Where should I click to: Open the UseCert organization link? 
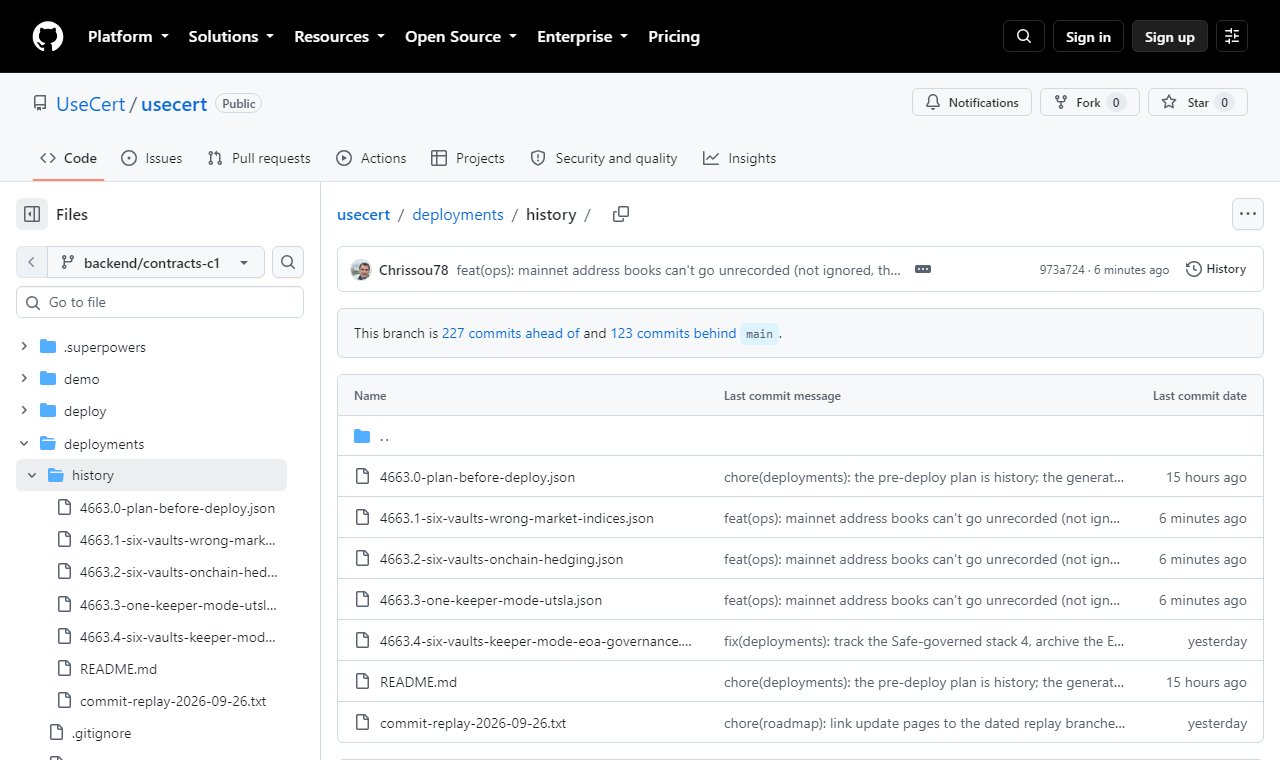[91, 103]
